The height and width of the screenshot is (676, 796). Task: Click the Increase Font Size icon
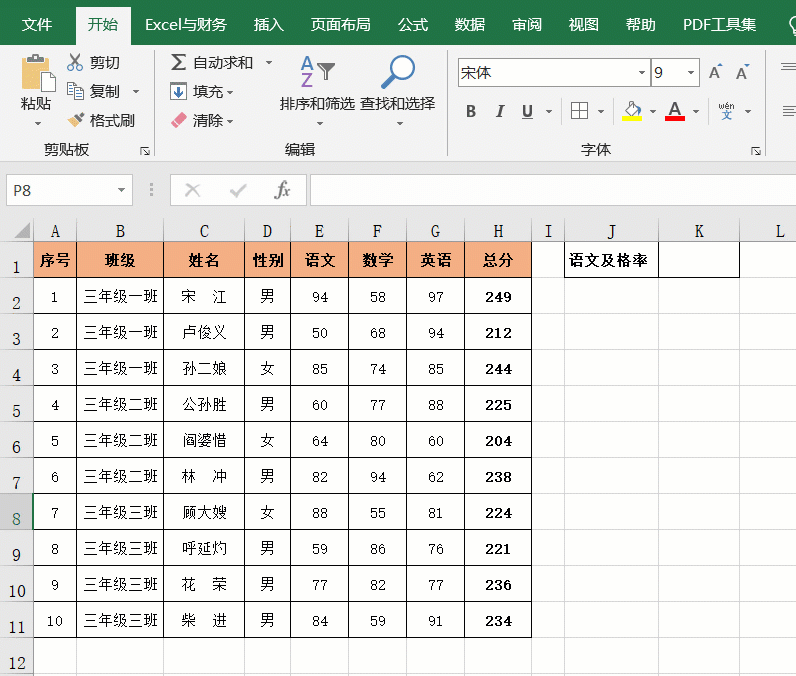tap(715, 73)
